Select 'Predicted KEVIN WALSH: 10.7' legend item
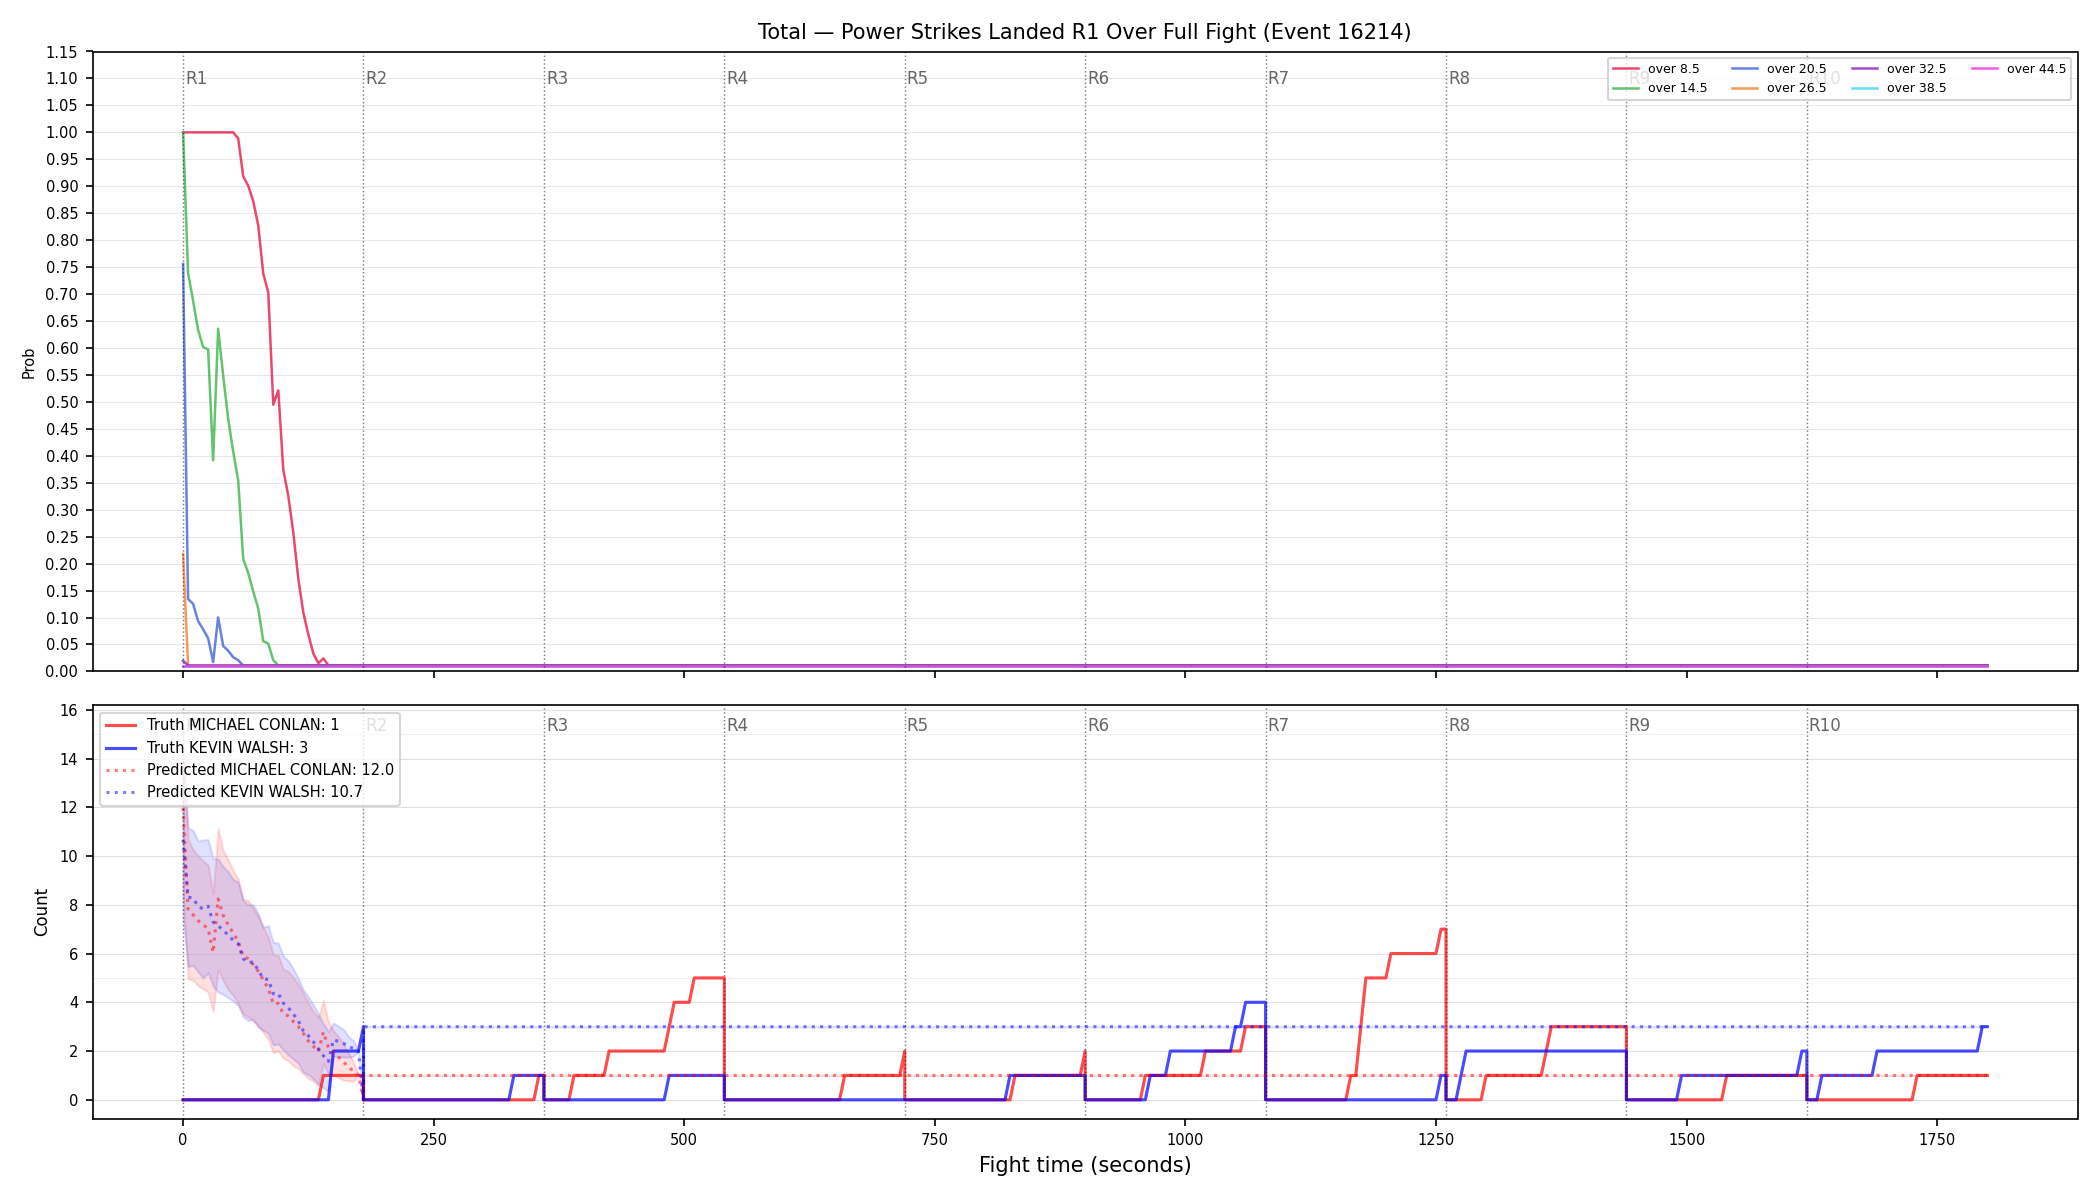Image resolution: width=2100 pixels, height=1200 pixels. [x=234, y=792]
